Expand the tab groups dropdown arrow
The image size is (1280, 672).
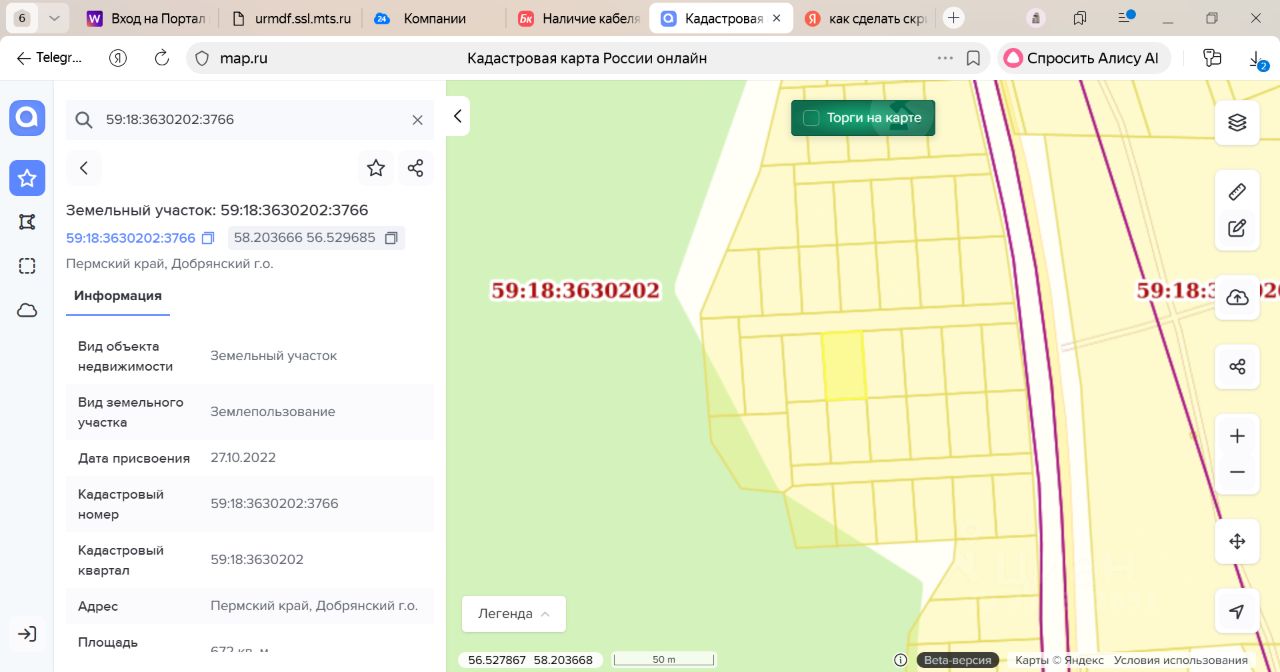[54, 18]
